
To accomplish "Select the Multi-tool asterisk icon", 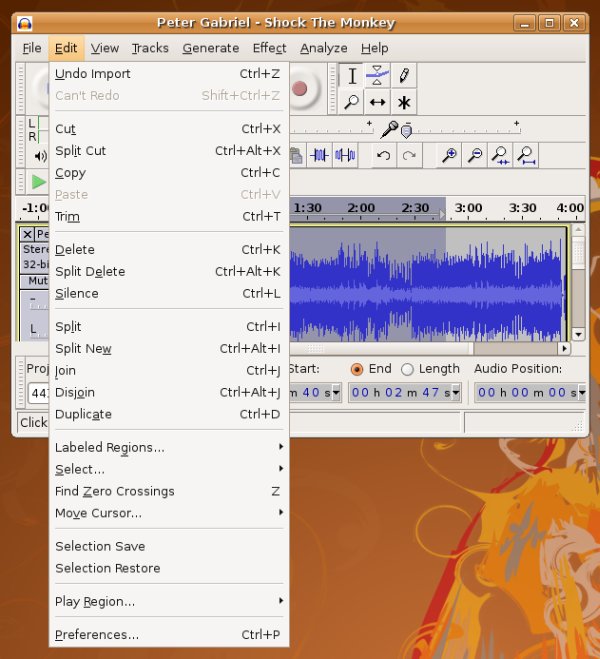I will click(x=403, y=102).
